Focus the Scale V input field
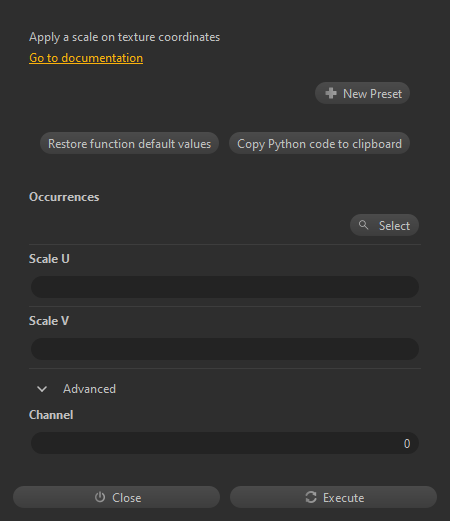This screenshot has height=521, width=450. (225, 349)
